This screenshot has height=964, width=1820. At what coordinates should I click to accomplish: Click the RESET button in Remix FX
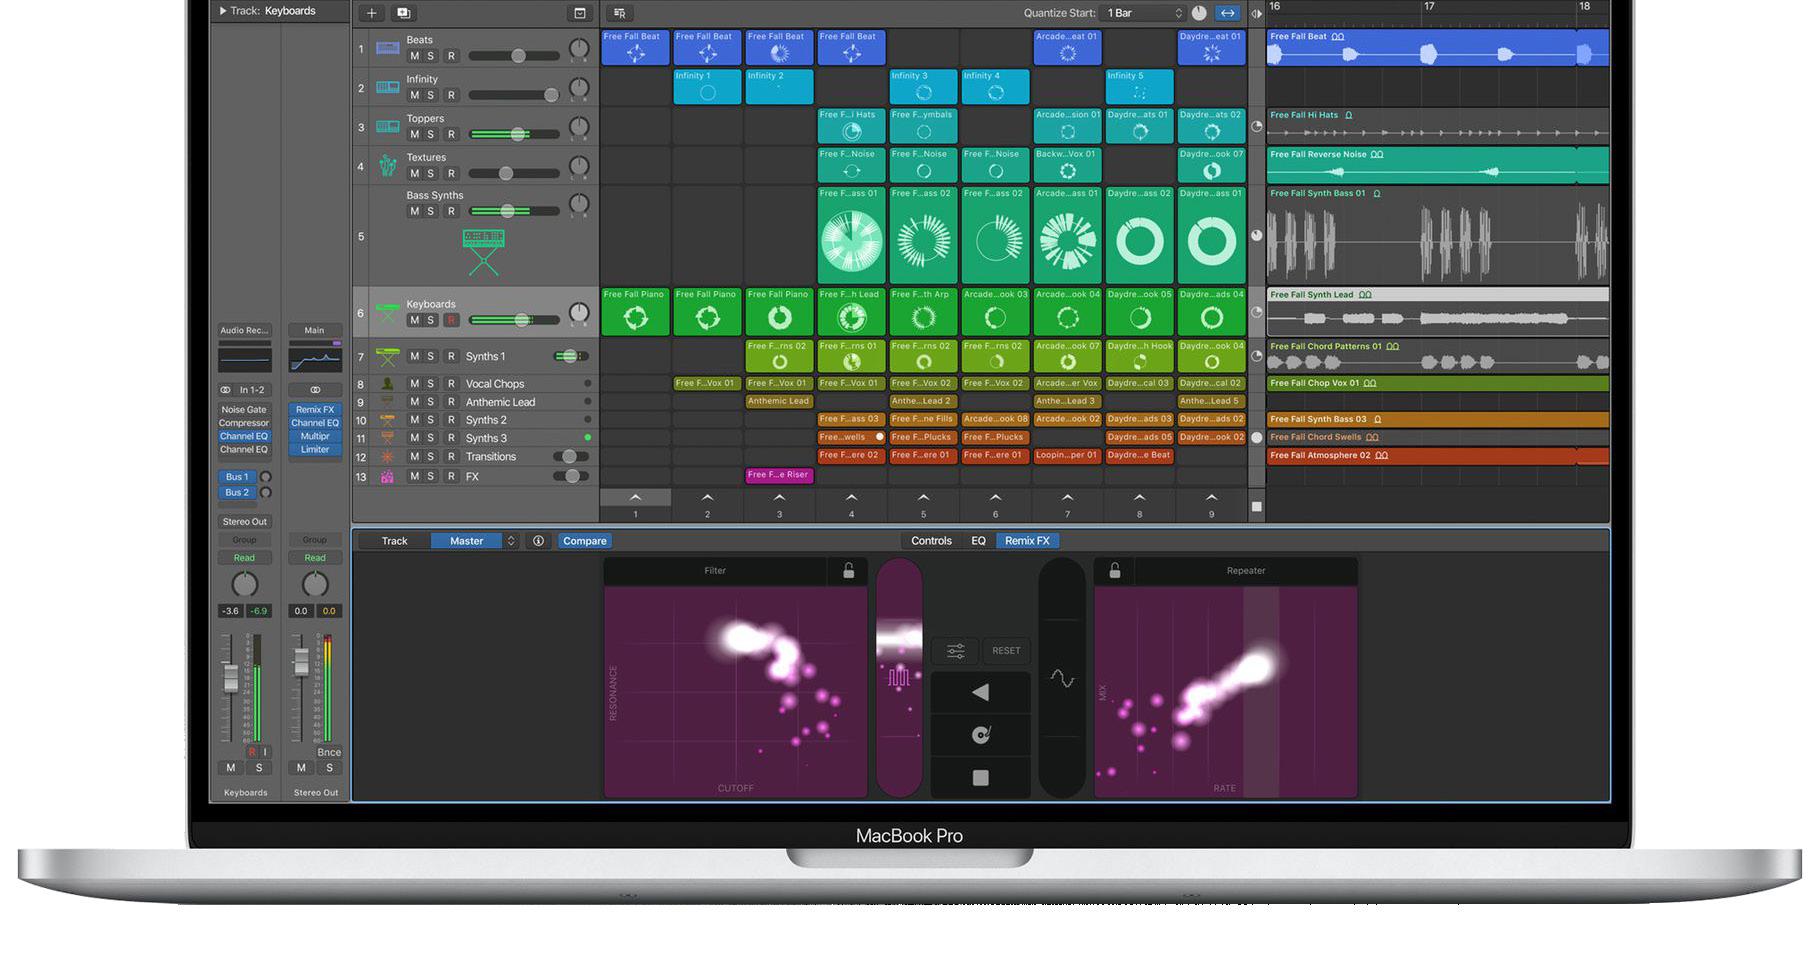point(1006,651)
